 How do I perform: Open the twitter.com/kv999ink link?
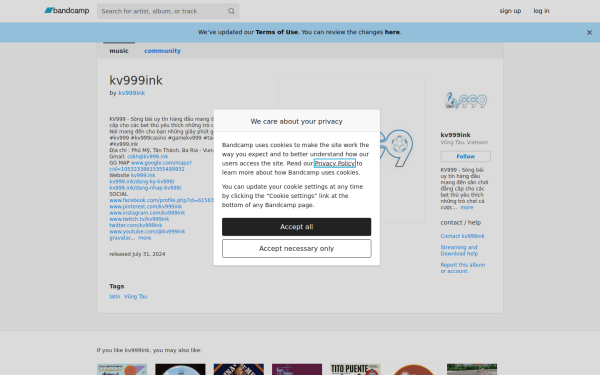(136, 225)
